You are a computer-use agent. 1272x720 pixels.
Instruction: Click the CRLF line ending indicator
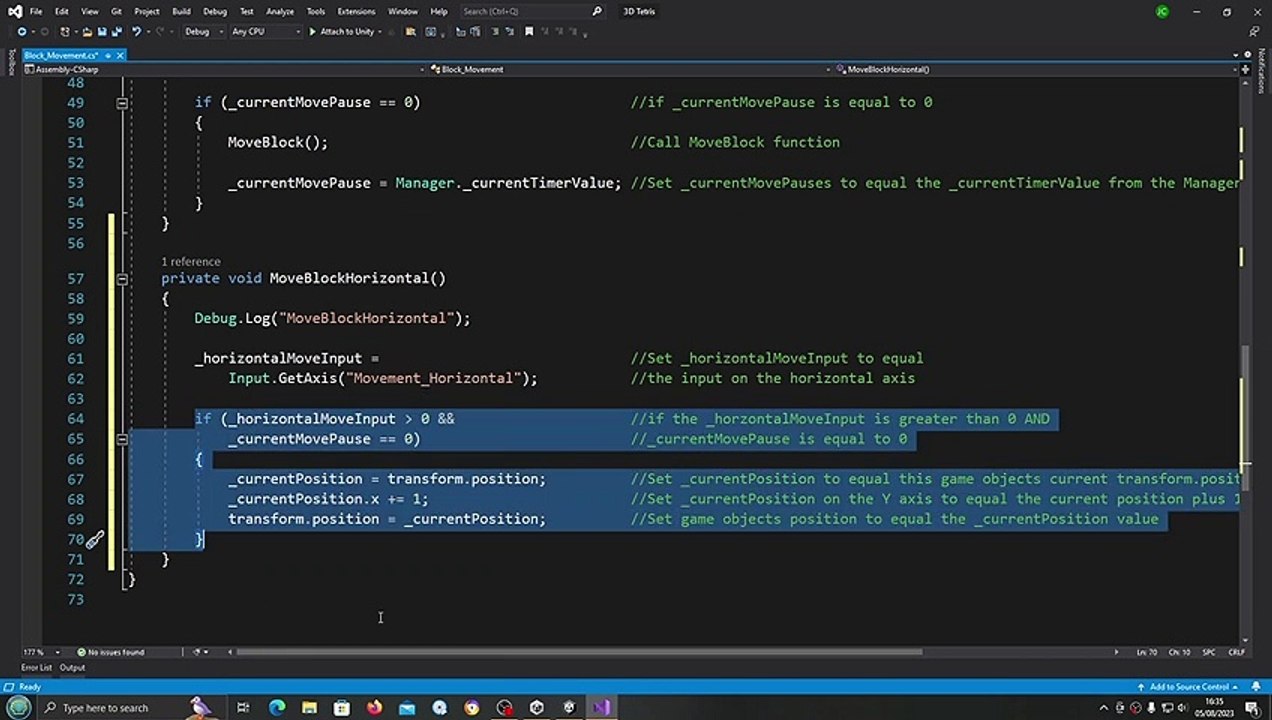(x=1236, y=652)
